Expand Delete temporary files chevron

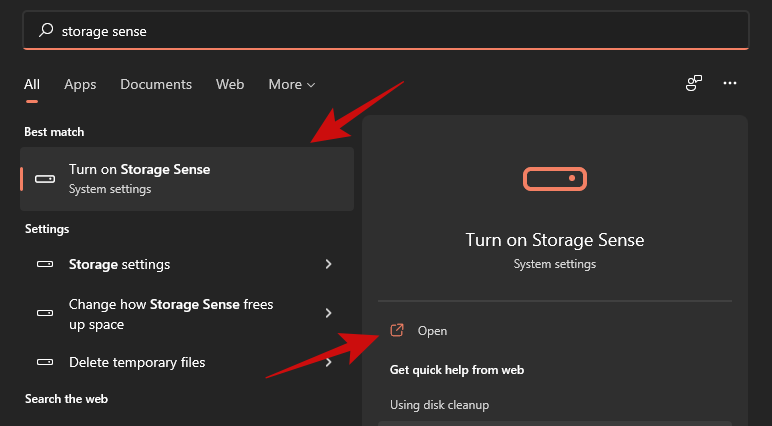tap(328, 362)
